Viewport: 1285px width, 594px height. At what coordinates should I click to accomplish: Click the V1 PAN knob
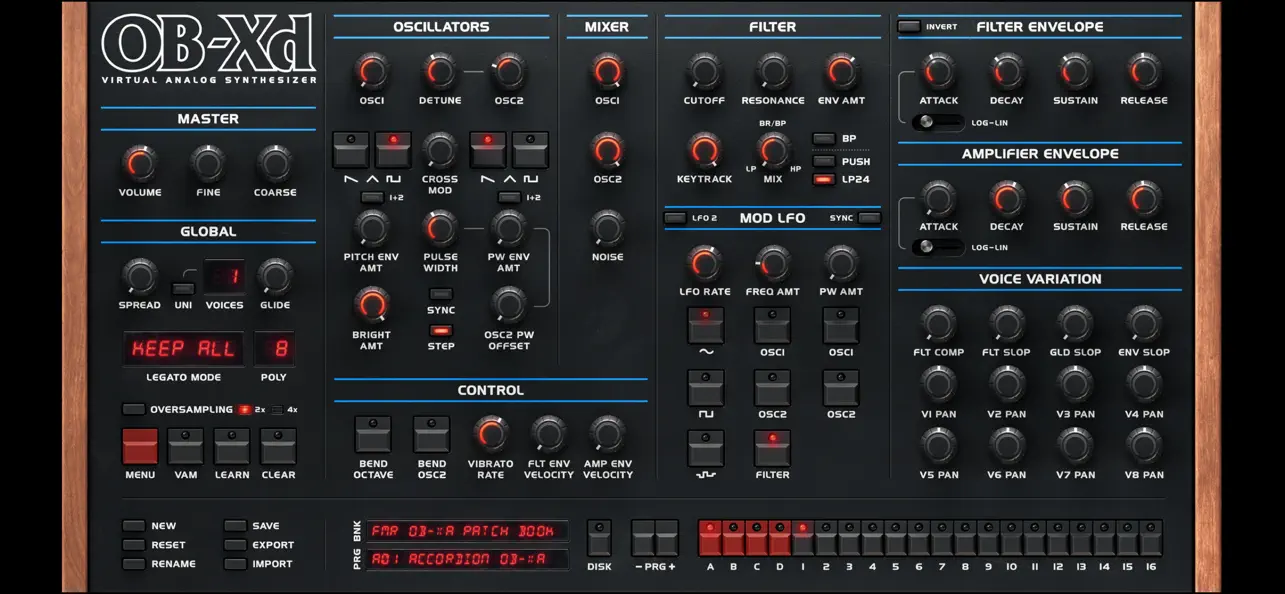938,384
